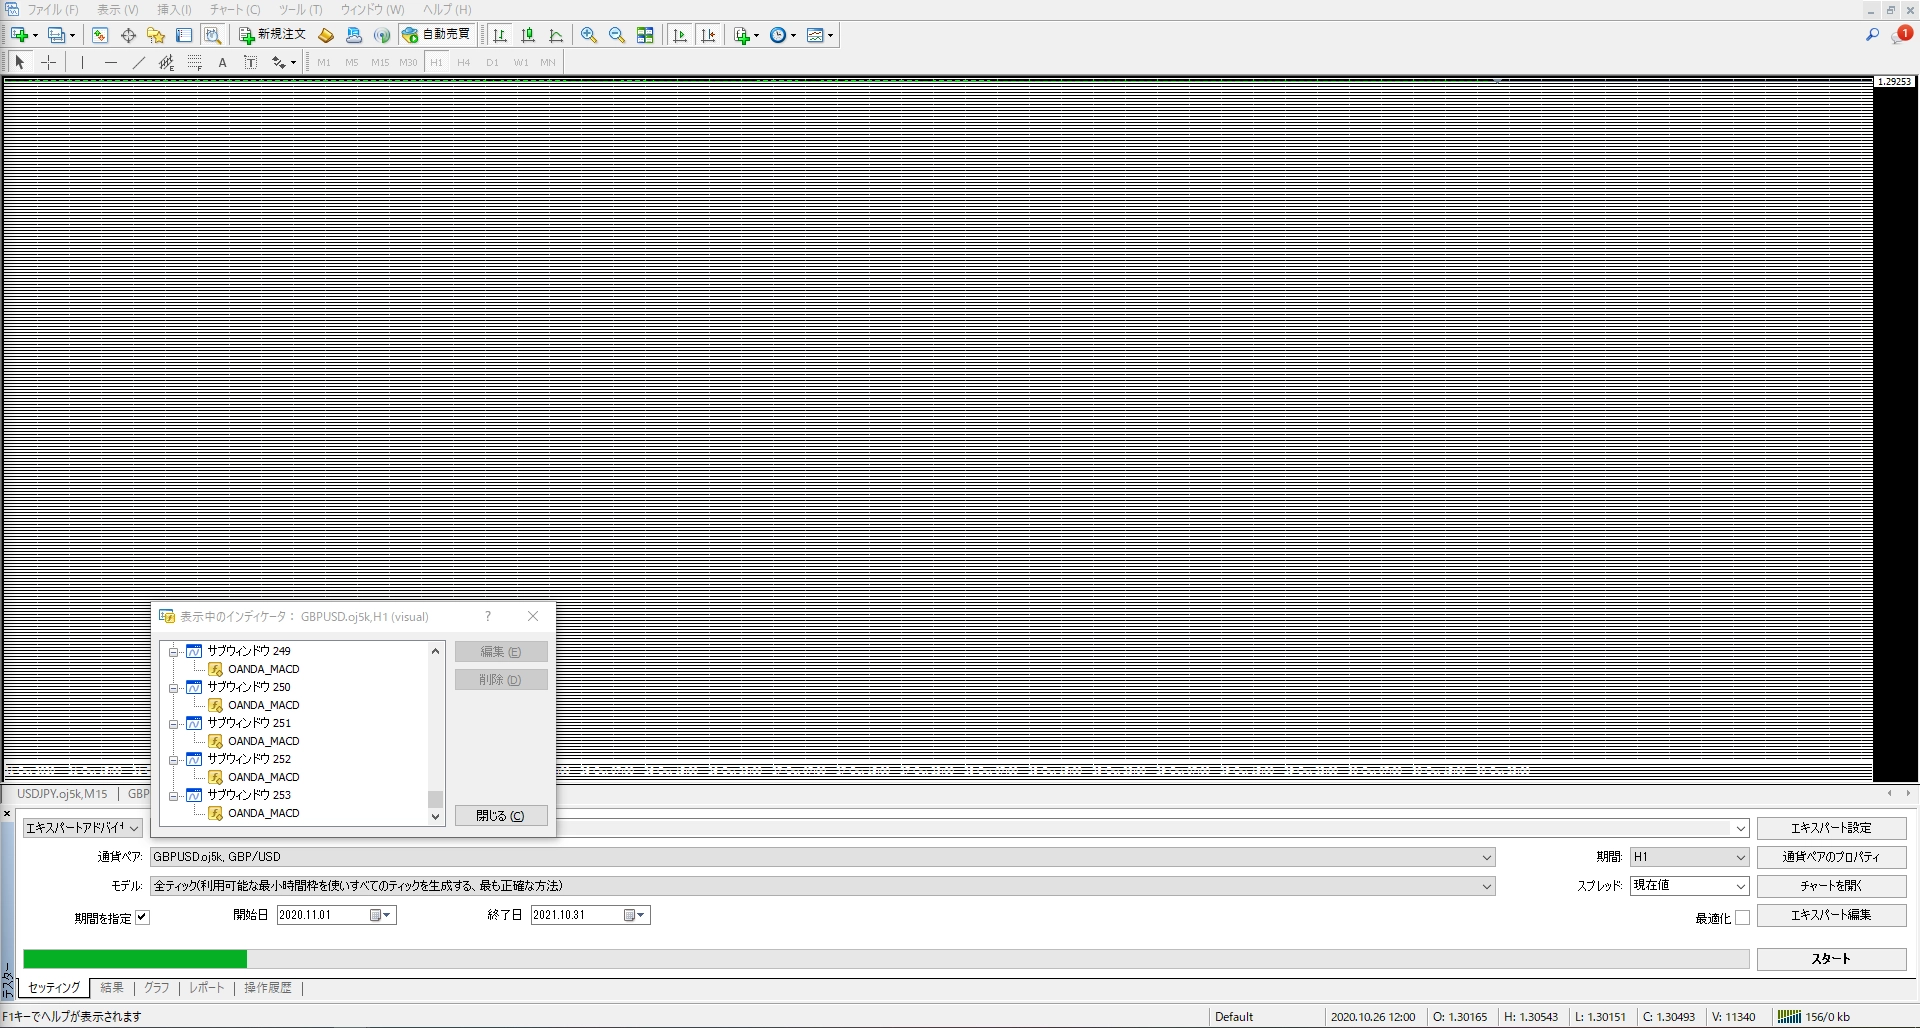Collapse the サブウィンドウ 250 tree node
This screenshot has width=1920, height=1028.
[x=173, y=688]
